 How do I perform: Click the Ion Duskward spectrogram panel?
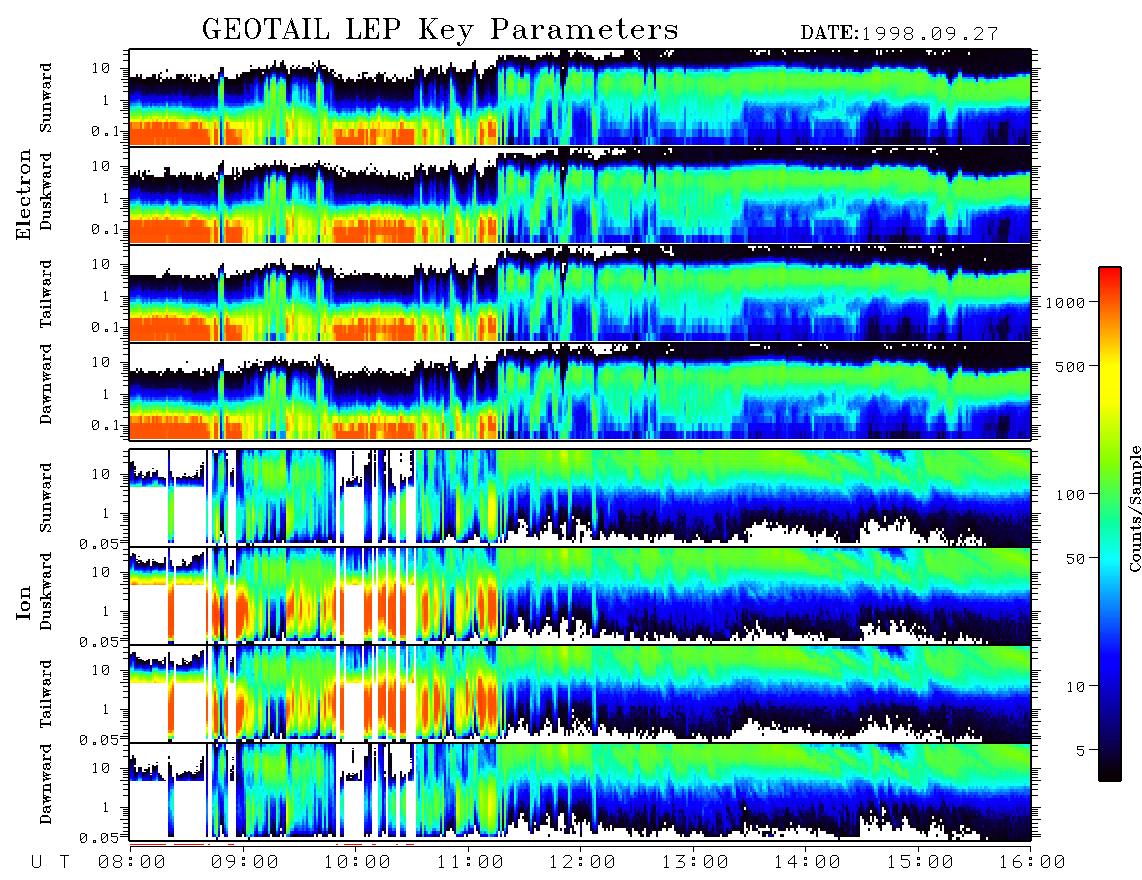580,595
